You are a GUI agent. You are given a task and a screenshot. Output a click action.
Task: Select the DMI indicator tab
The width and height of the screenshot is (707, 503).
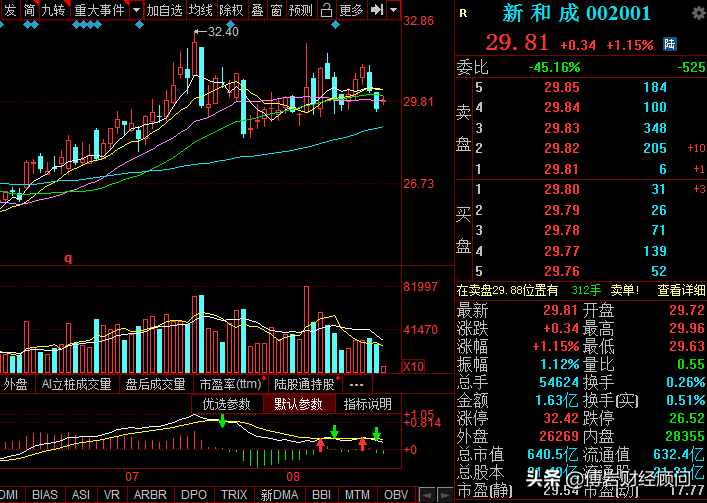coord(9,495)
